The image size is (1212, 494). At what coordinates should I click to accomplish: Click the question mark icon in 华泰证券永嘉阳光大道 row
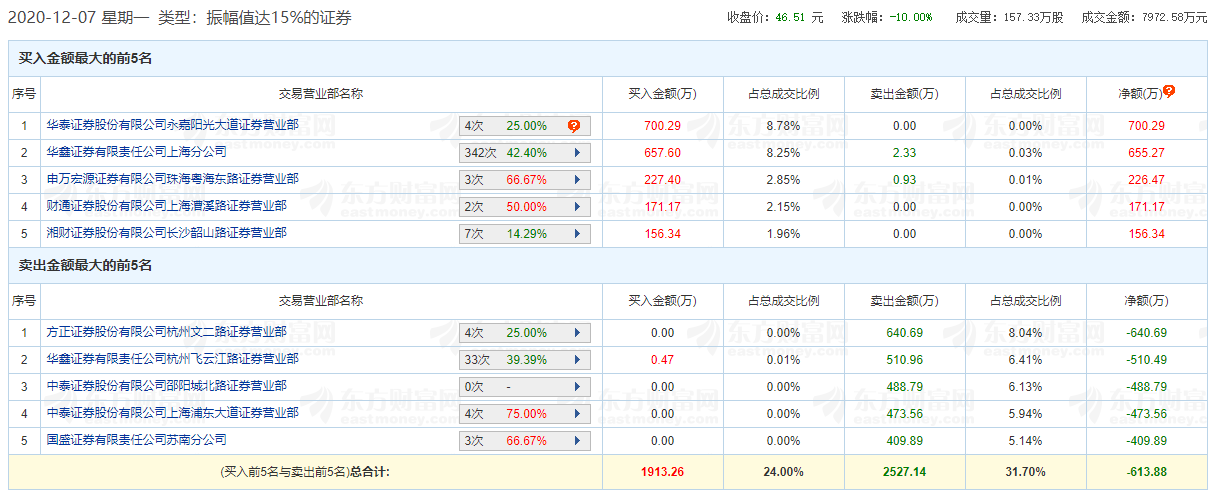click(x=573, y=126)
